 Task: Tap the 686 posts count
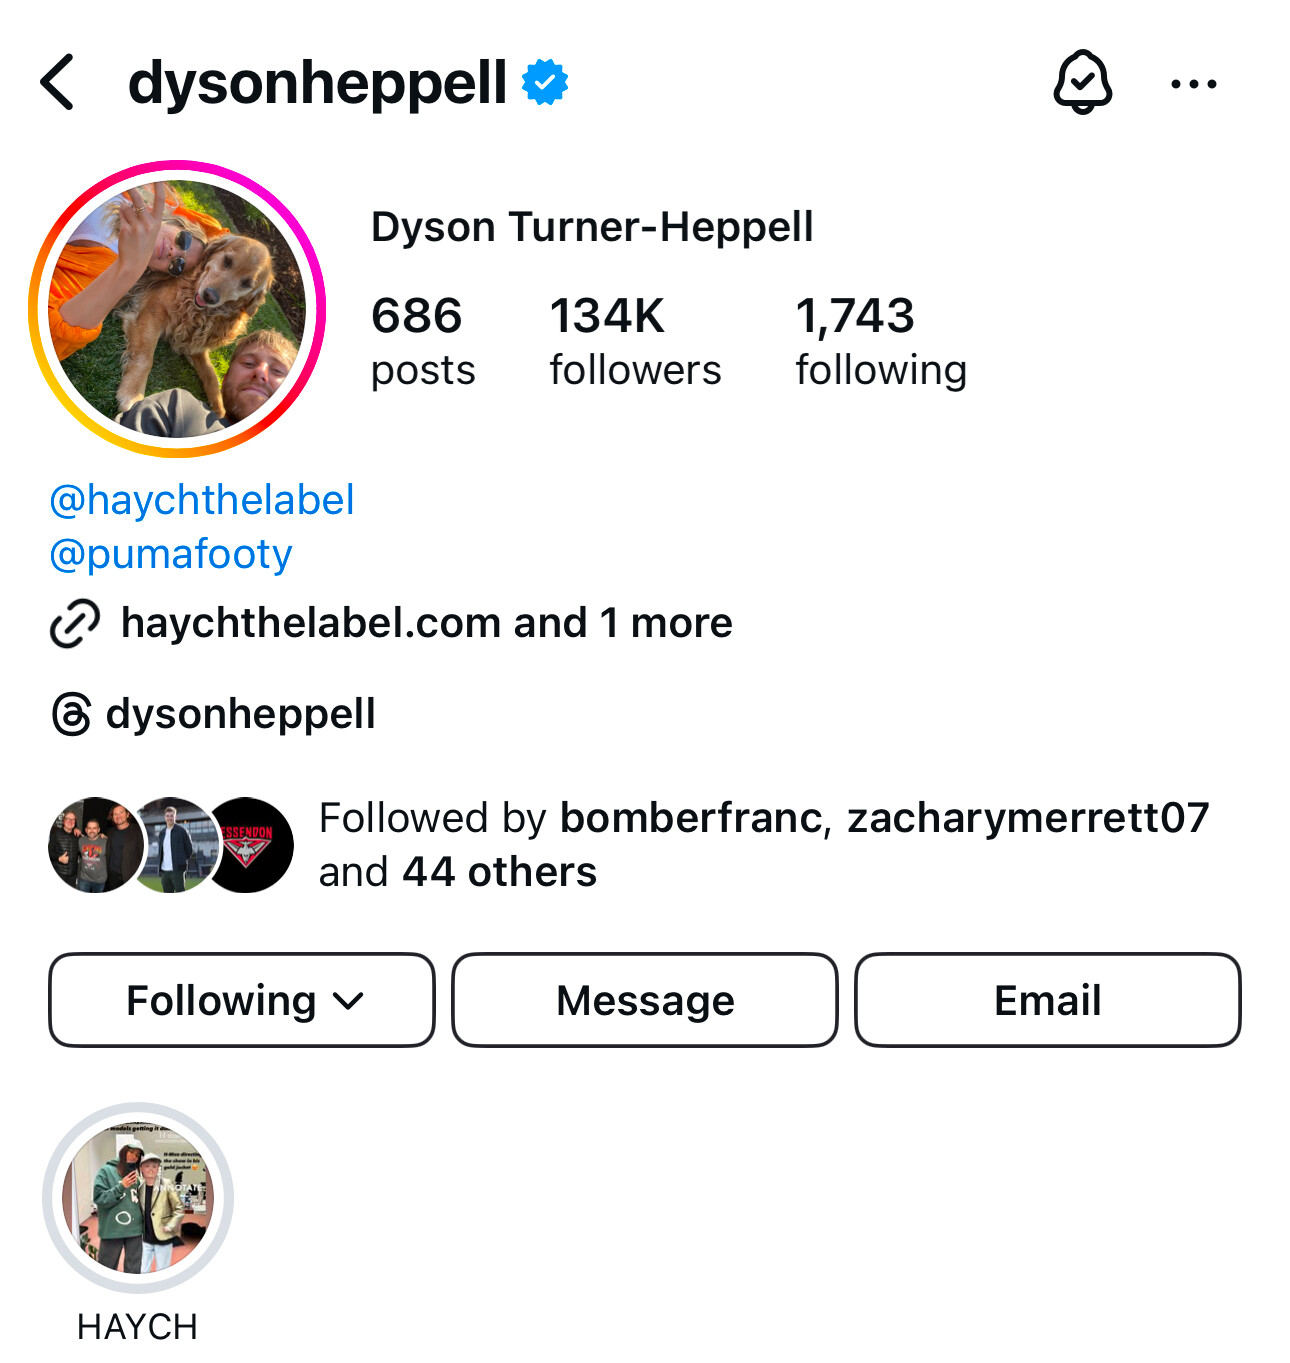[x=423, y=342]
